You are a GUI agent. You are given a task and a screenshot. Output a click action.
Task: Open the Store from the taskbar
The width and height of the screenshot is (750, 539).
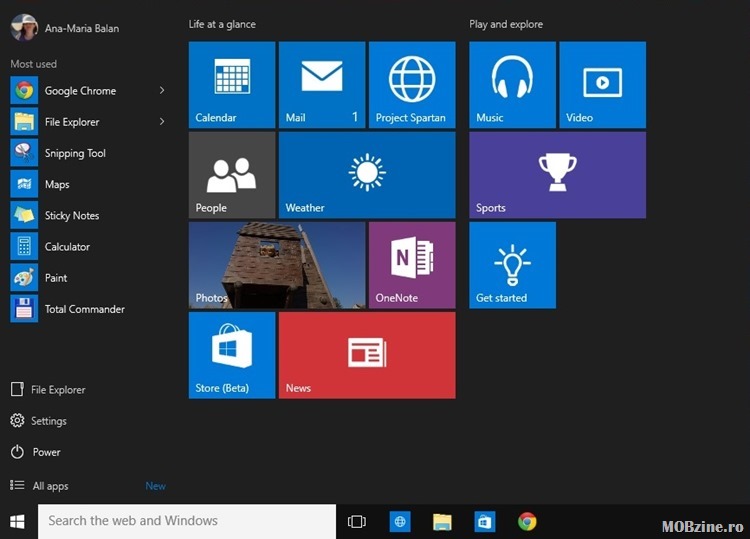point(485,521)
